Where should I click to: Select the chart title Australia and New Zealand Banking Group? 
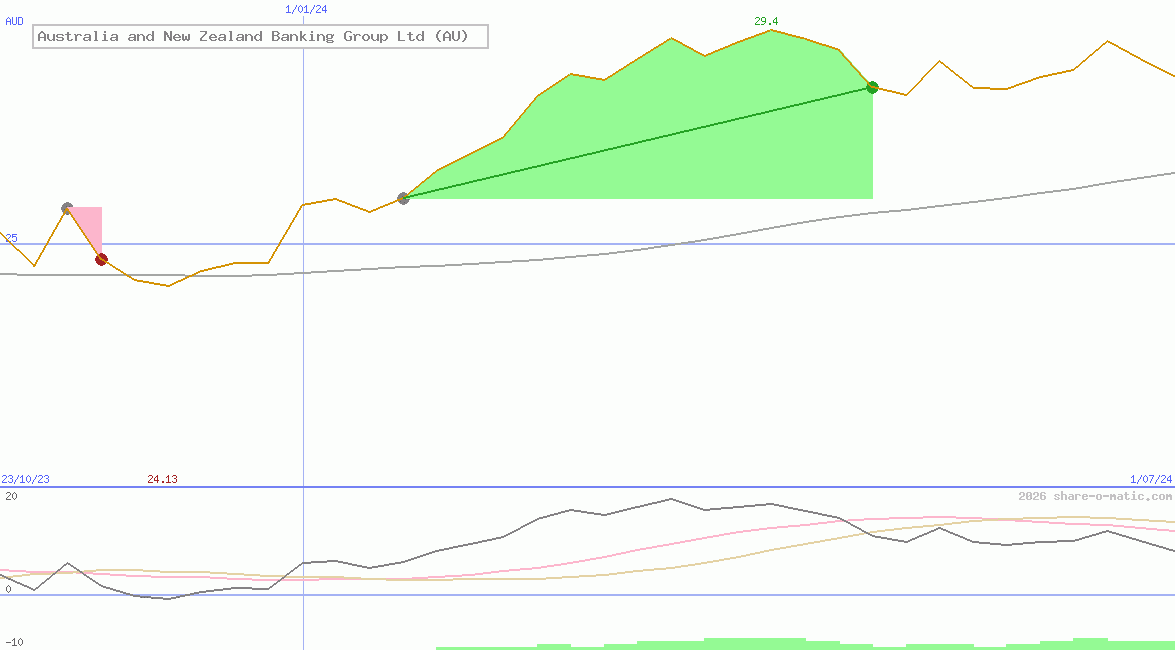(x=260, y=36)
